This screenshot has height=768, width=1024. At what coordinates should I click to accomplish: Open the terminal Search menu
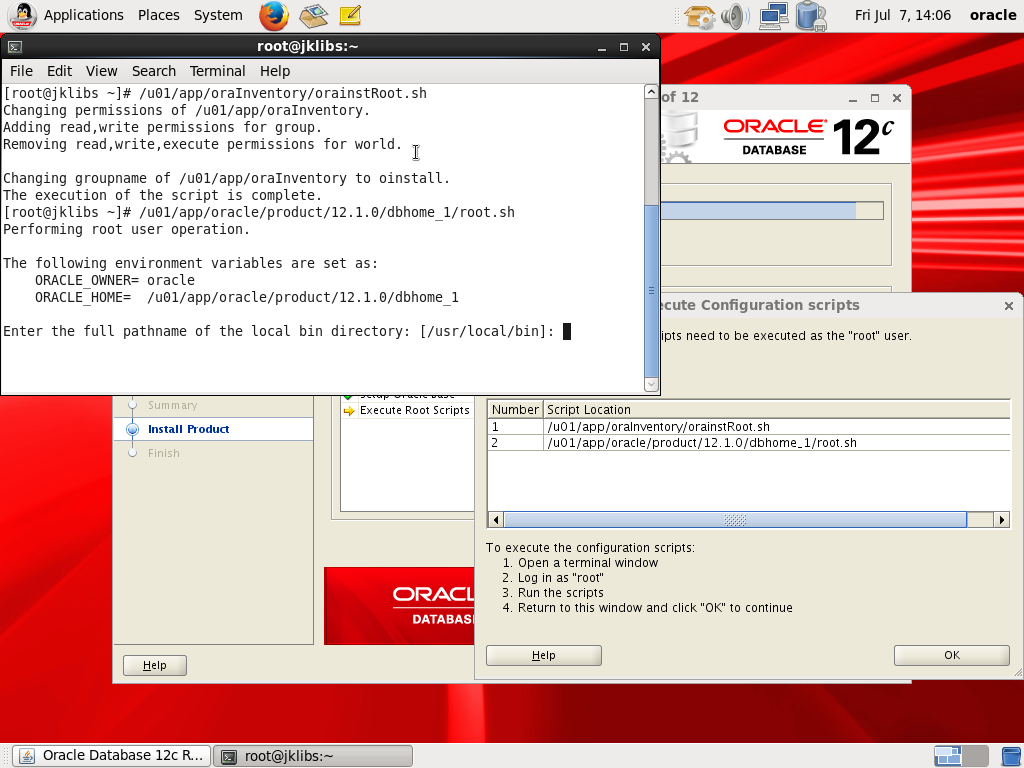(154, 71)
